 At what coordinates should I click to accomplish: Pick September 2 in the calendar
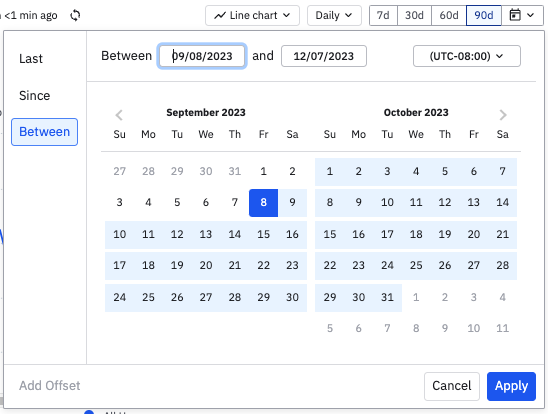pyautogui.click(x=292, y=171)
